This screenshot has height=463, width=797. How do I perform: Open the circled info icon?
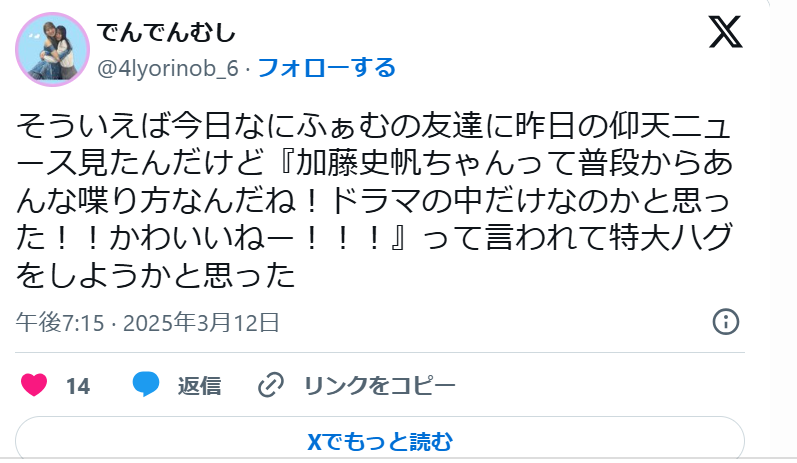[725, 322]
